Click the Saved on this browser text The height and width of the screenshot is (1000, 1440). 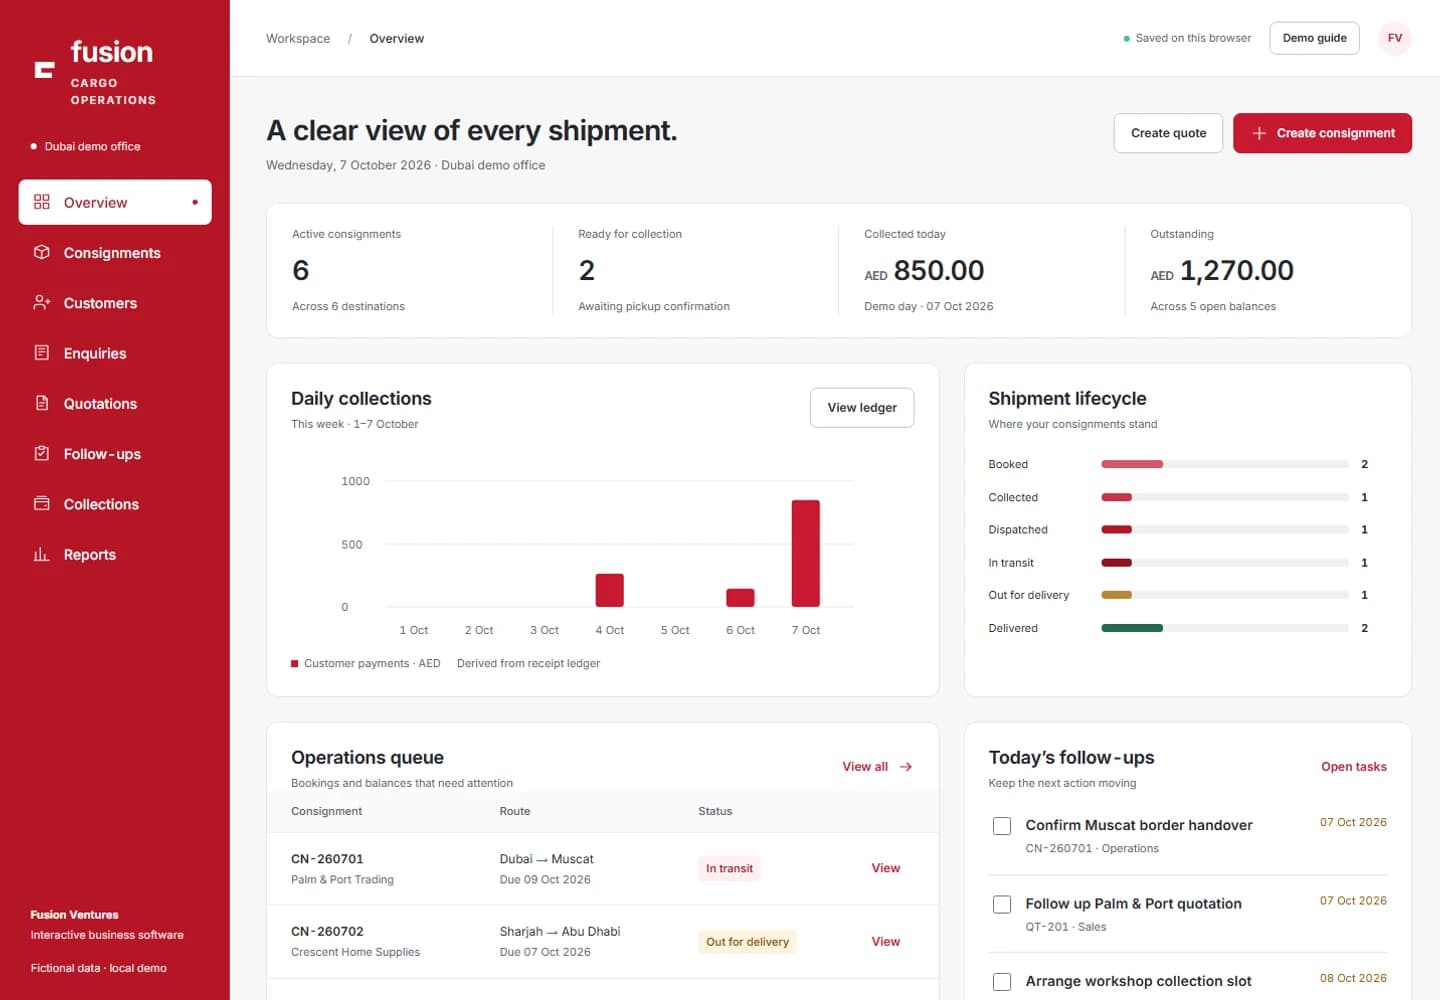(1193, 38)
